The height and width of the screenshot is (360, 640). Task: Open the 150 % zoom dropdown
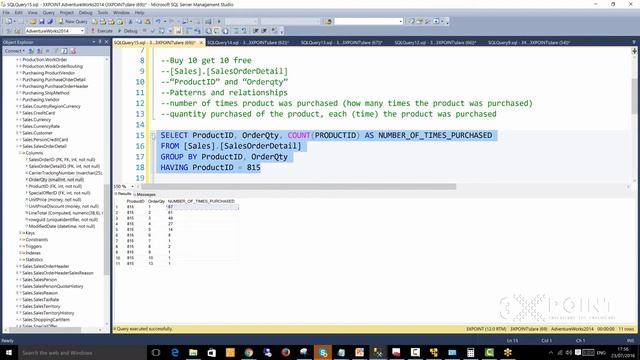click(132, 187)
